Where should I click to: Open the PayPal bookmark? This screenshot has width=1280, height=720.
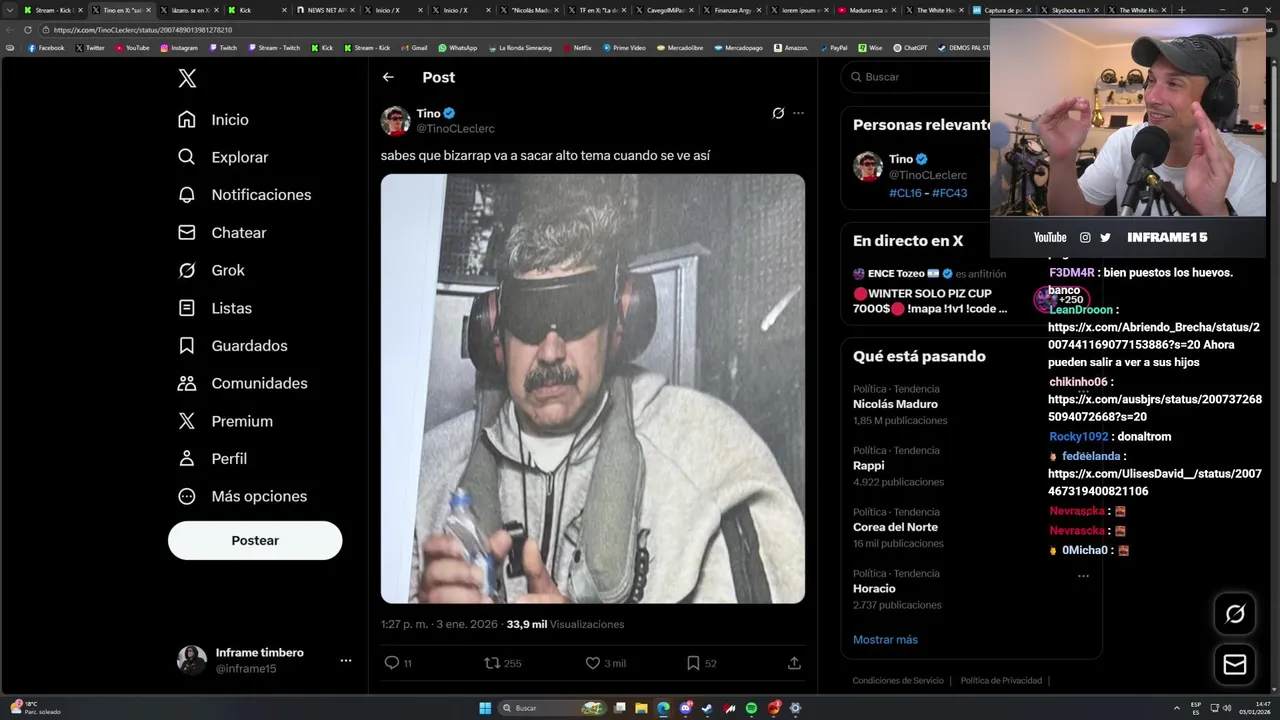click(833, 47)
